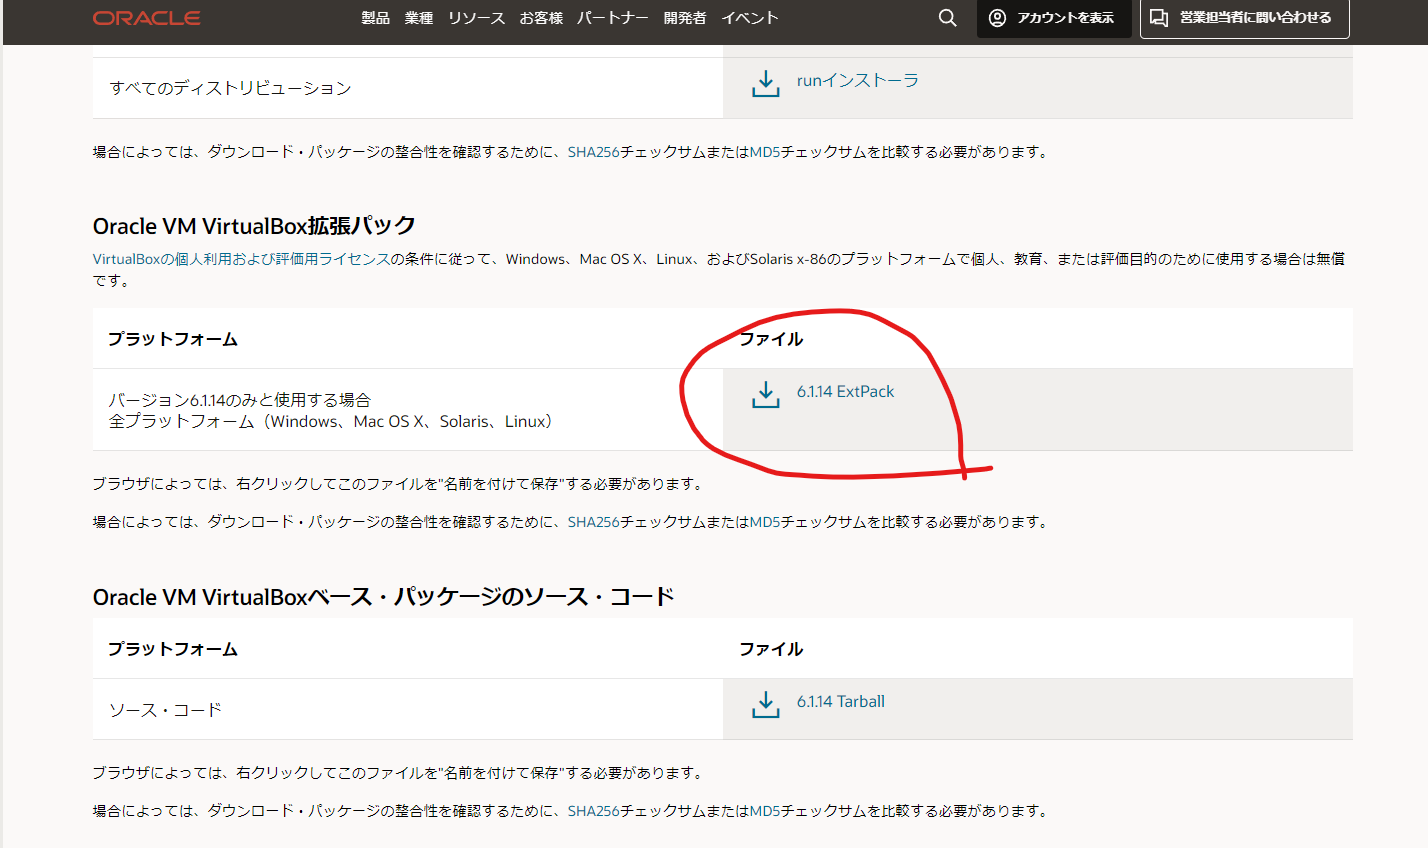Viewport: 1428px width, 848px height.
Task: Click プラットフォーム header in the ExtPack table
Action: [173, 339]
